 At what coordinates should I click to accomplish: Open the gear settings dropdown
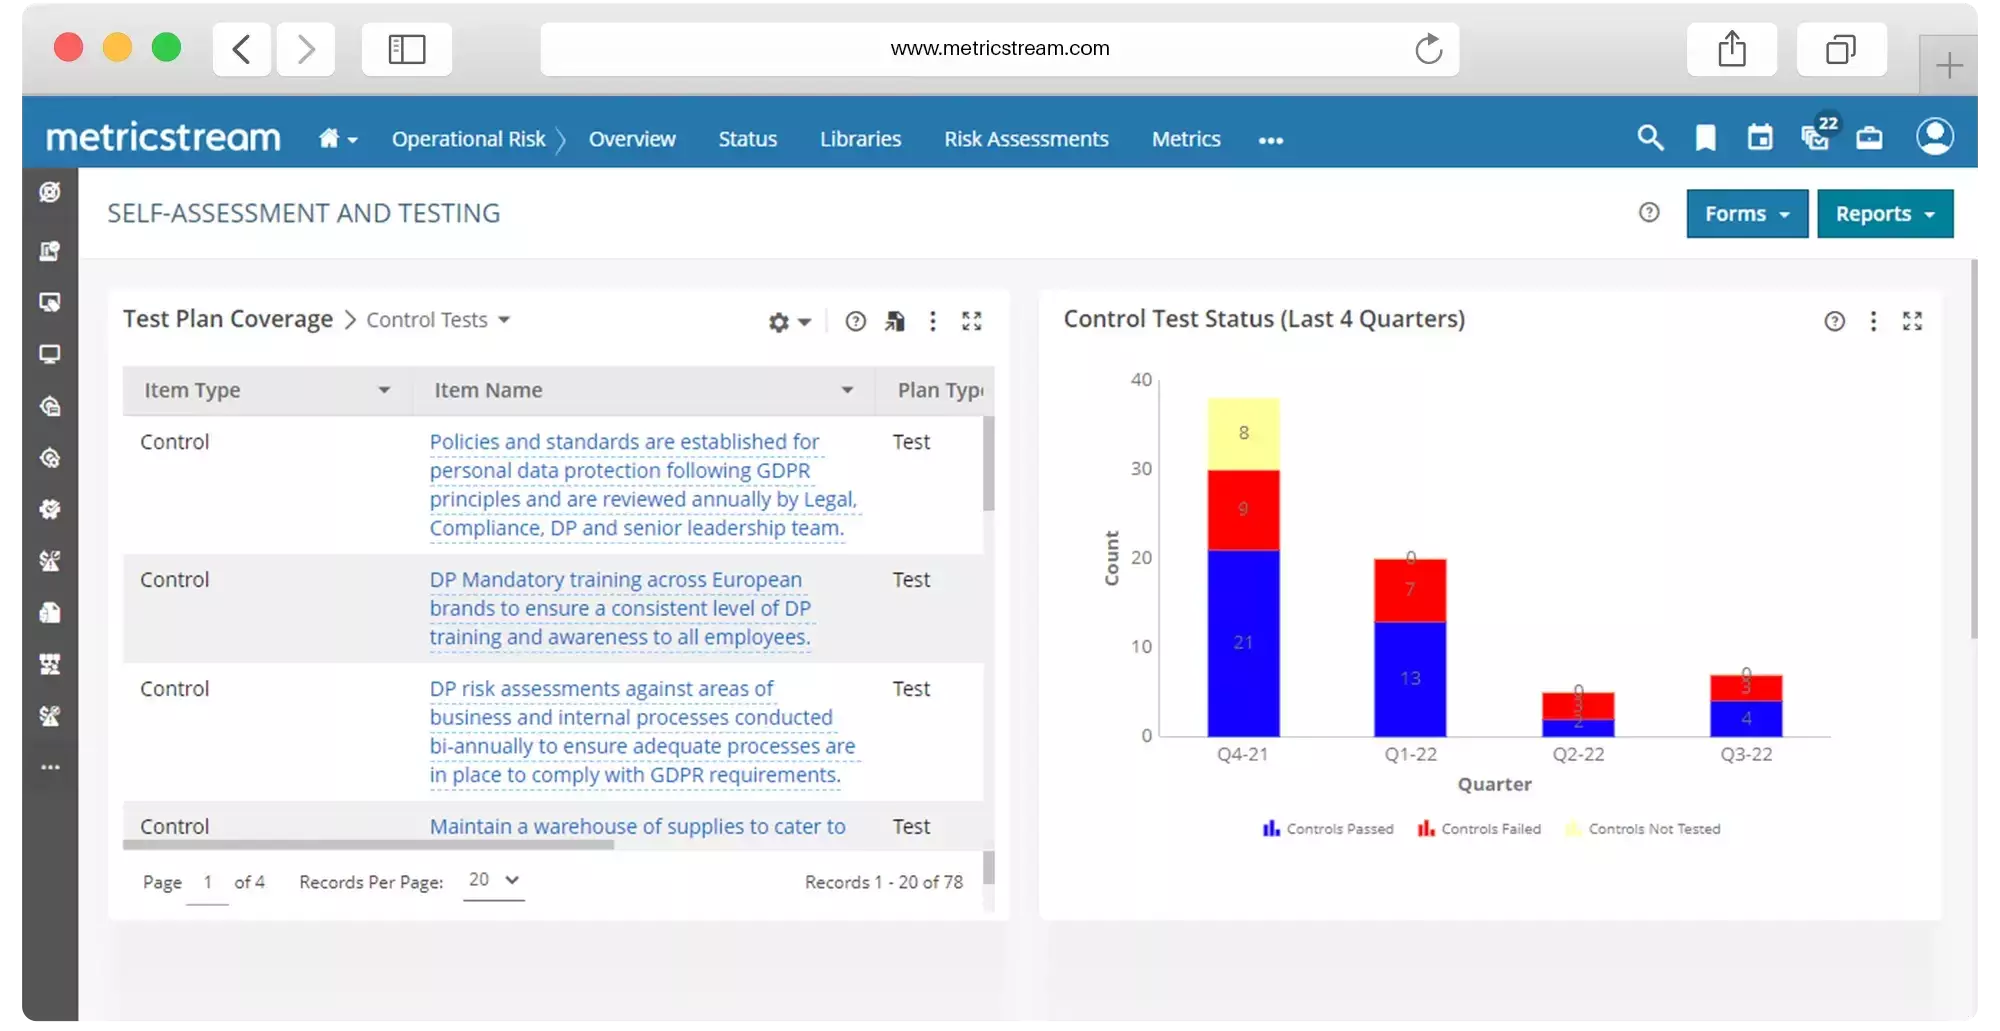[x=789, y=322]
